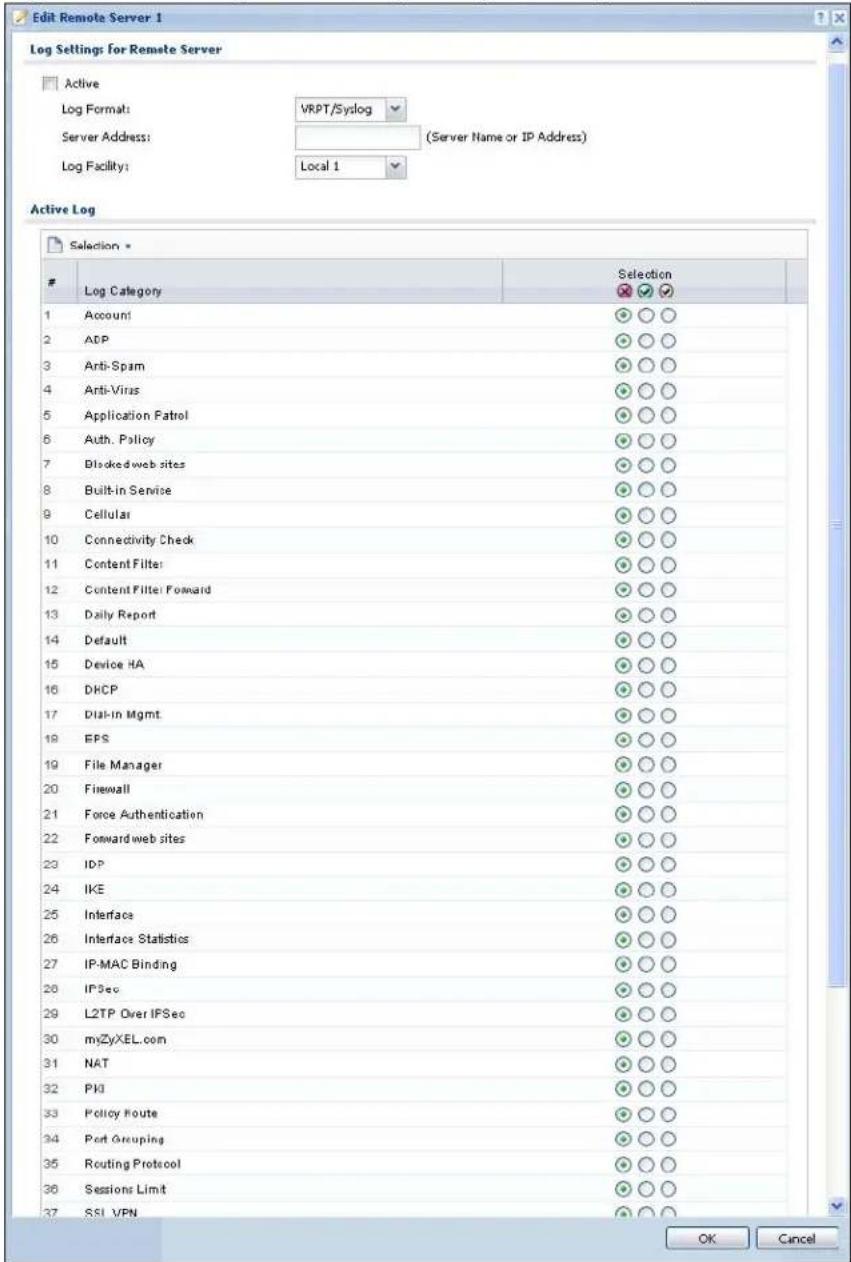
Task: Select third radio for EPS row
Action: (x=668, y=739)
